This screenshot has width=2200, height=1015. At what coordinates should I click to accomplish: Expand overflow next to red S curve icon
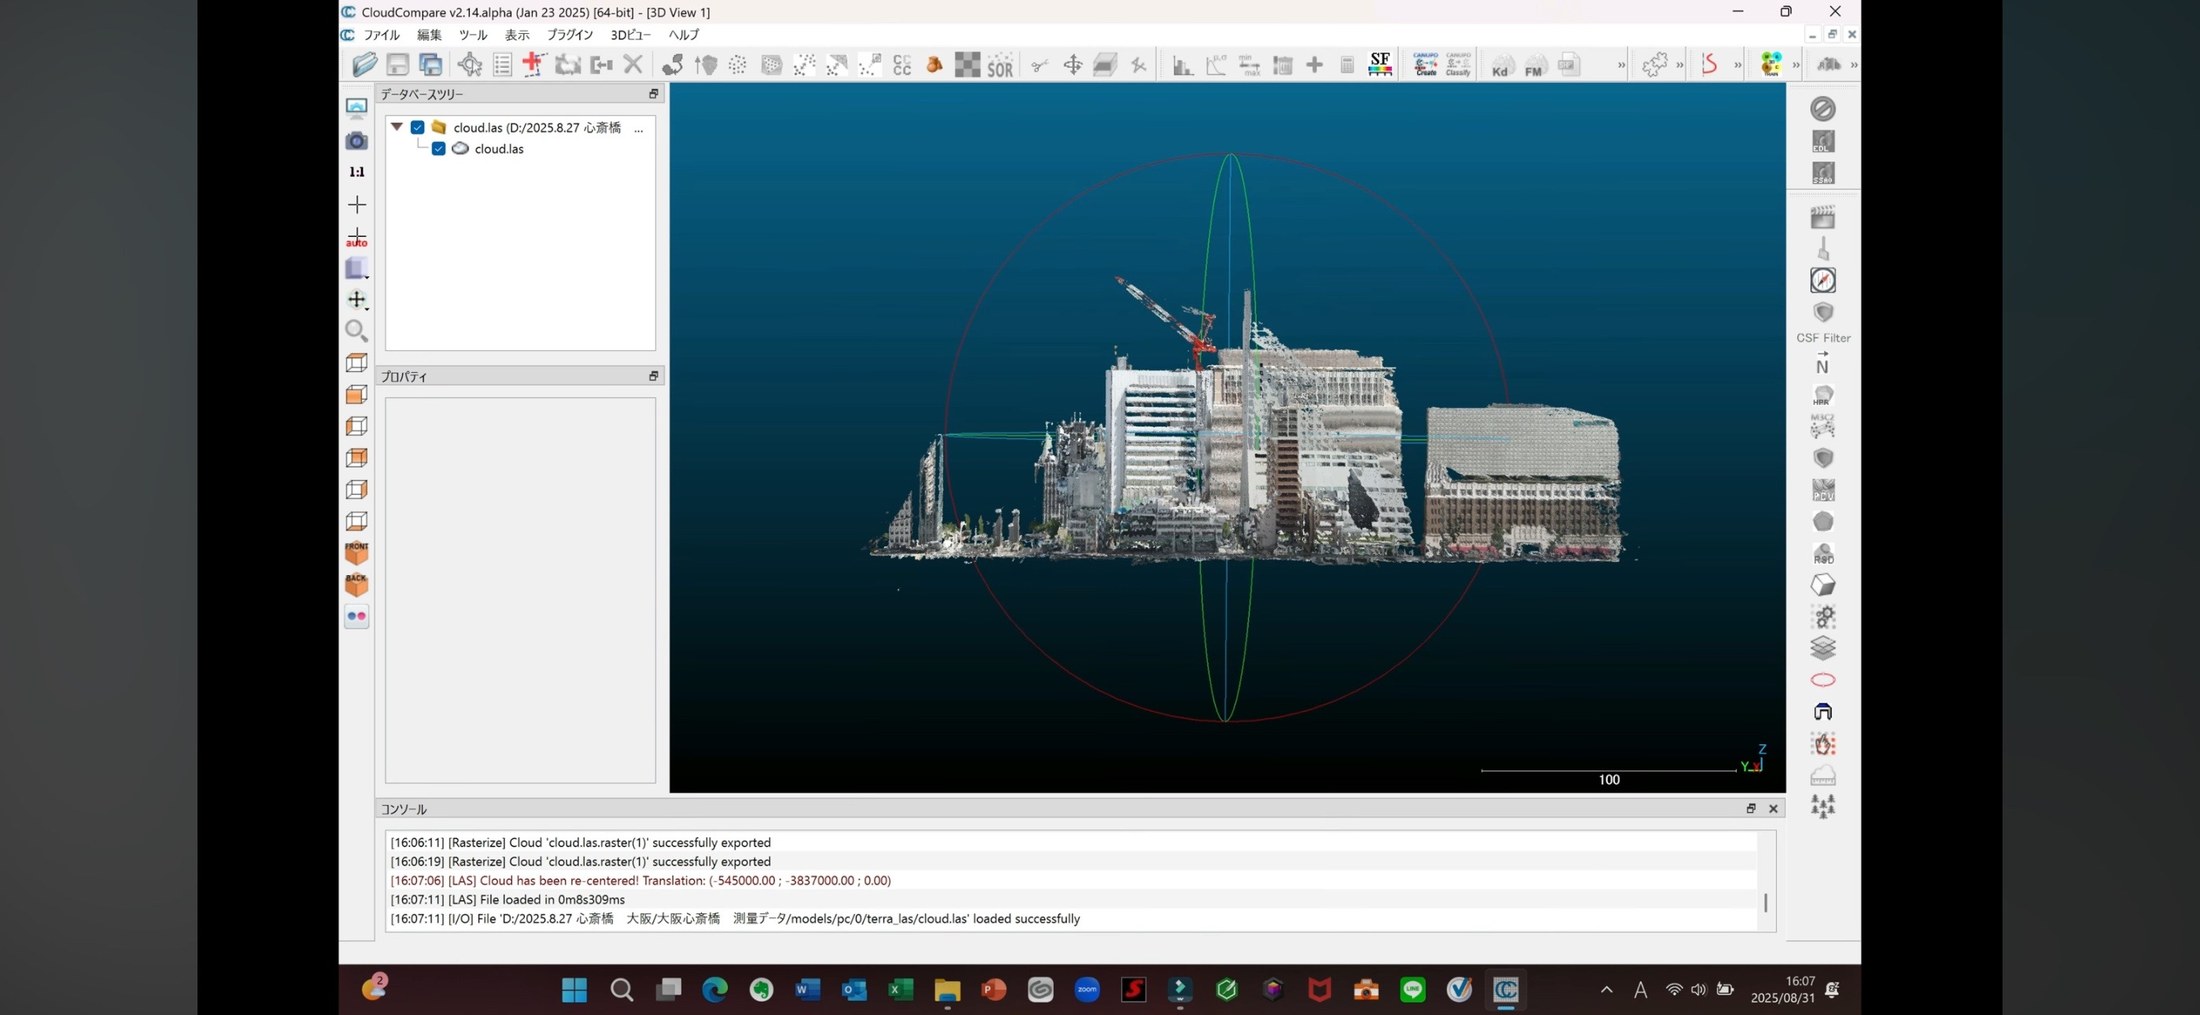(x=1738, y=66)
